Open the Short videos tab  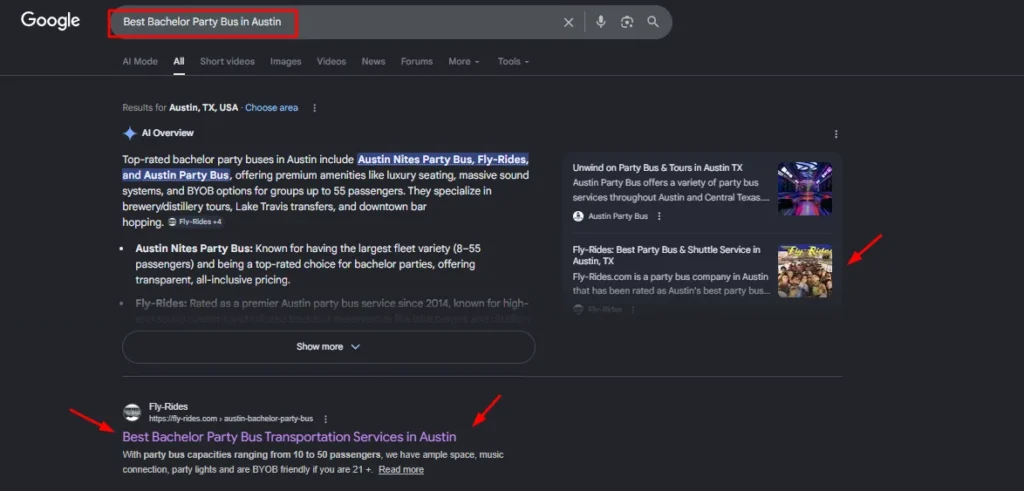227,61
